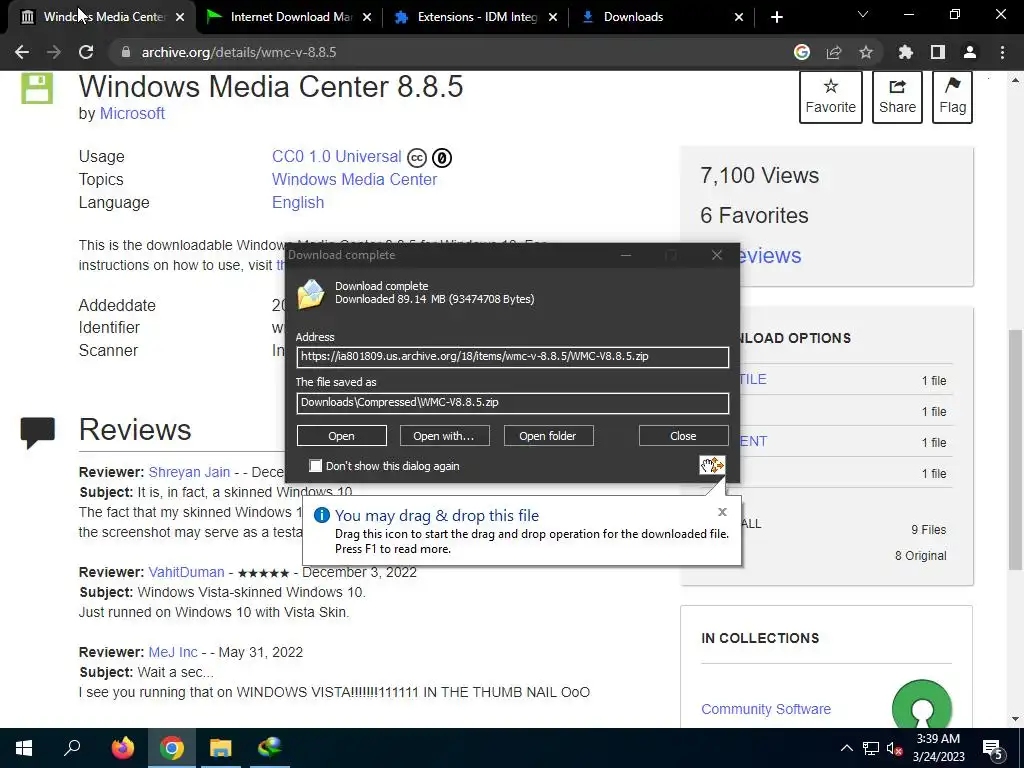1024x768 pixels.
Task: Click the 8 Original files link
Action: (x=921, y=556)
